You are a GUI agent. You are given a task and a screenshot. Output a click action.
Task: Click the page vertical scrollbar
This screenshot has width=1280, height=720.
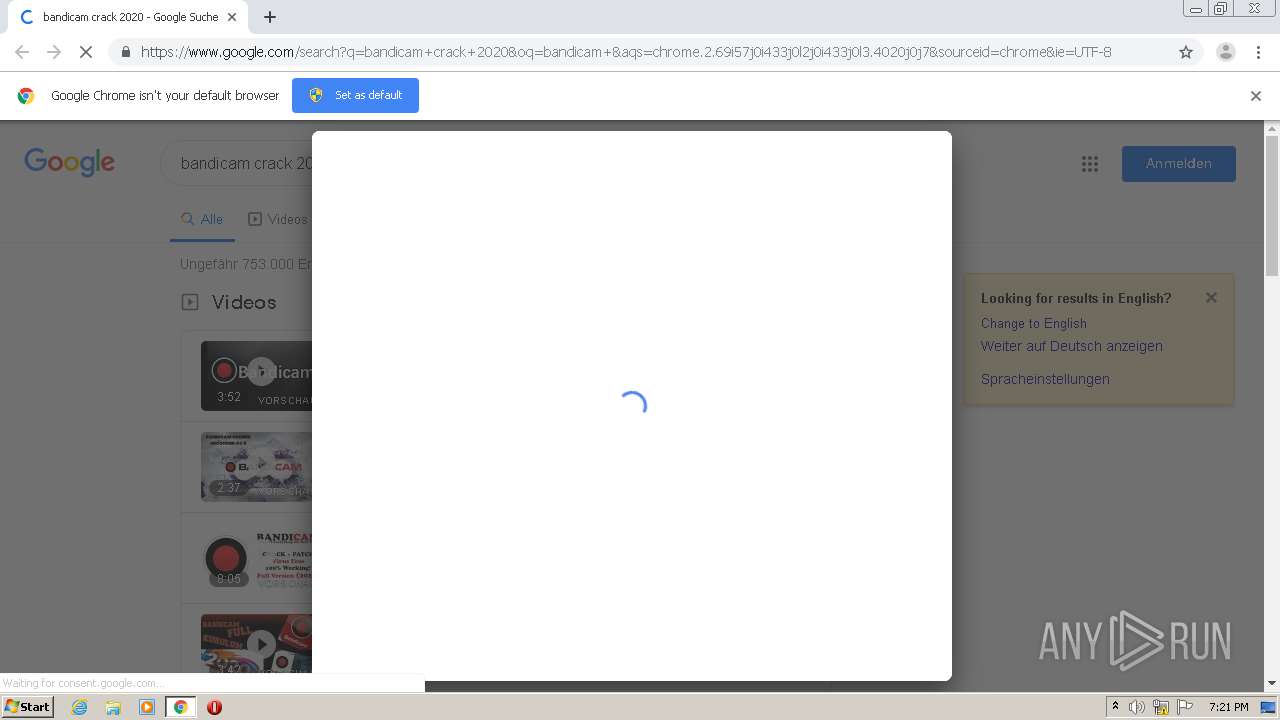[x=1272, y=205]
